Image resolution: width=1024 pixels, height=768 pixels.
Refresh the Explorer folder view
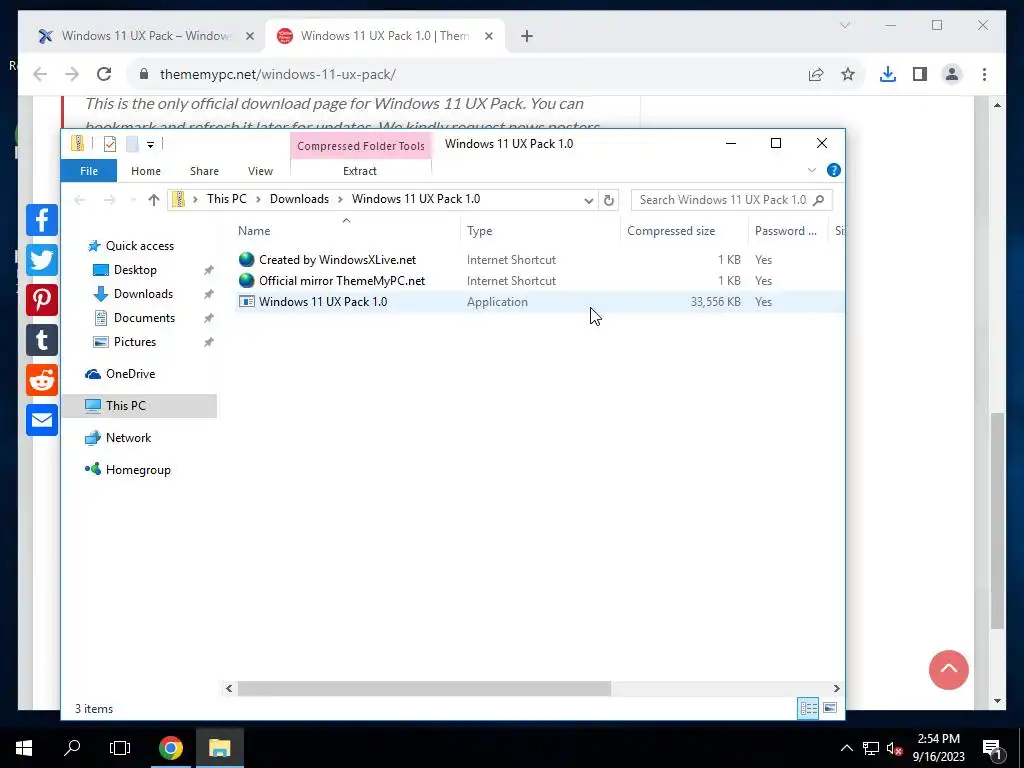[x=609, y=200]
